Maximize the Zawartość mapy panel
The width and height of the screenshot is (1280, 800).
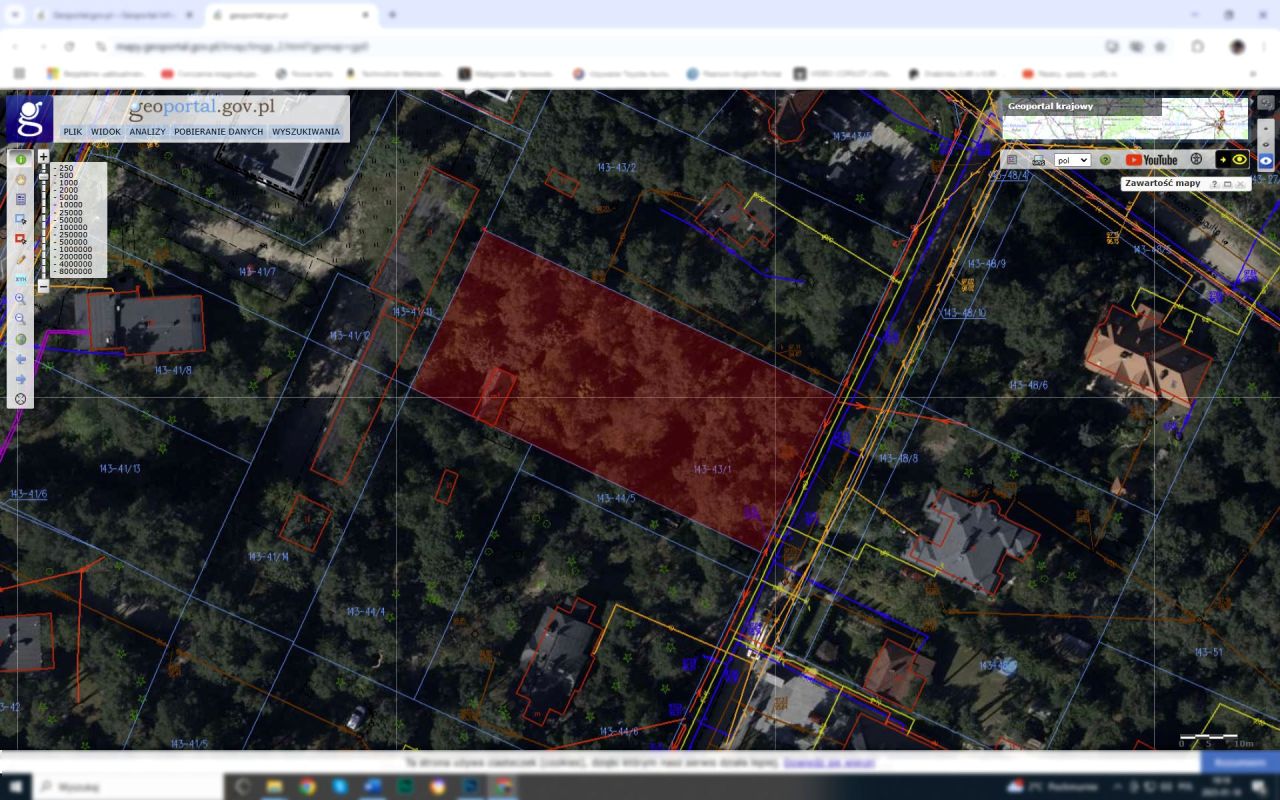click(x=1227, y=184)
